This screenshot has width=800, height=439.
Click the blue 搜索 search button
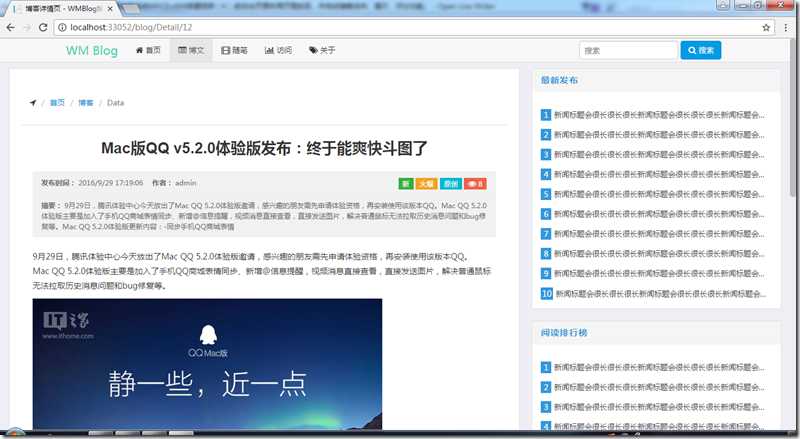coord(701,51)
